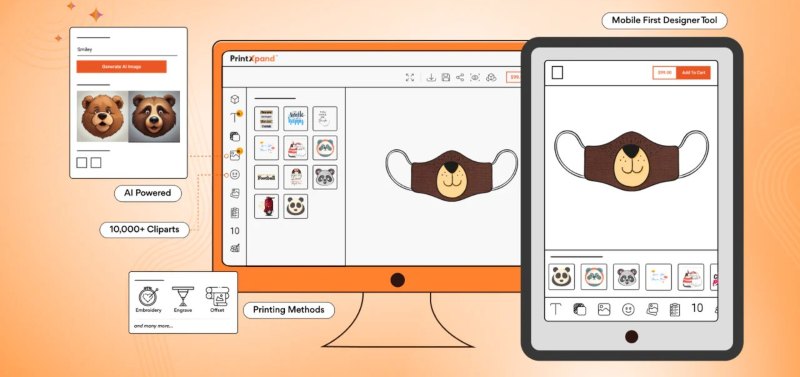Select the grey raccoon clipart in desktop panel

point(325,177)
